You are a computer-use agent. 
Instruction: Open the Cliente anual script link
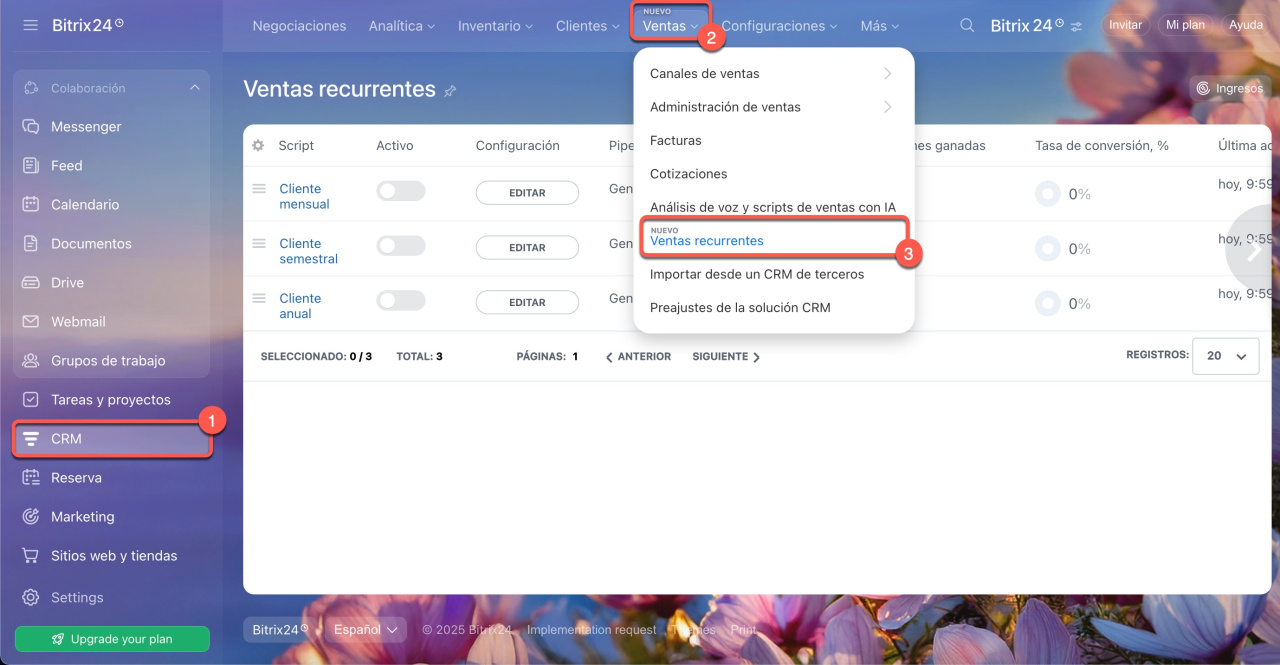tap(300, 306)
